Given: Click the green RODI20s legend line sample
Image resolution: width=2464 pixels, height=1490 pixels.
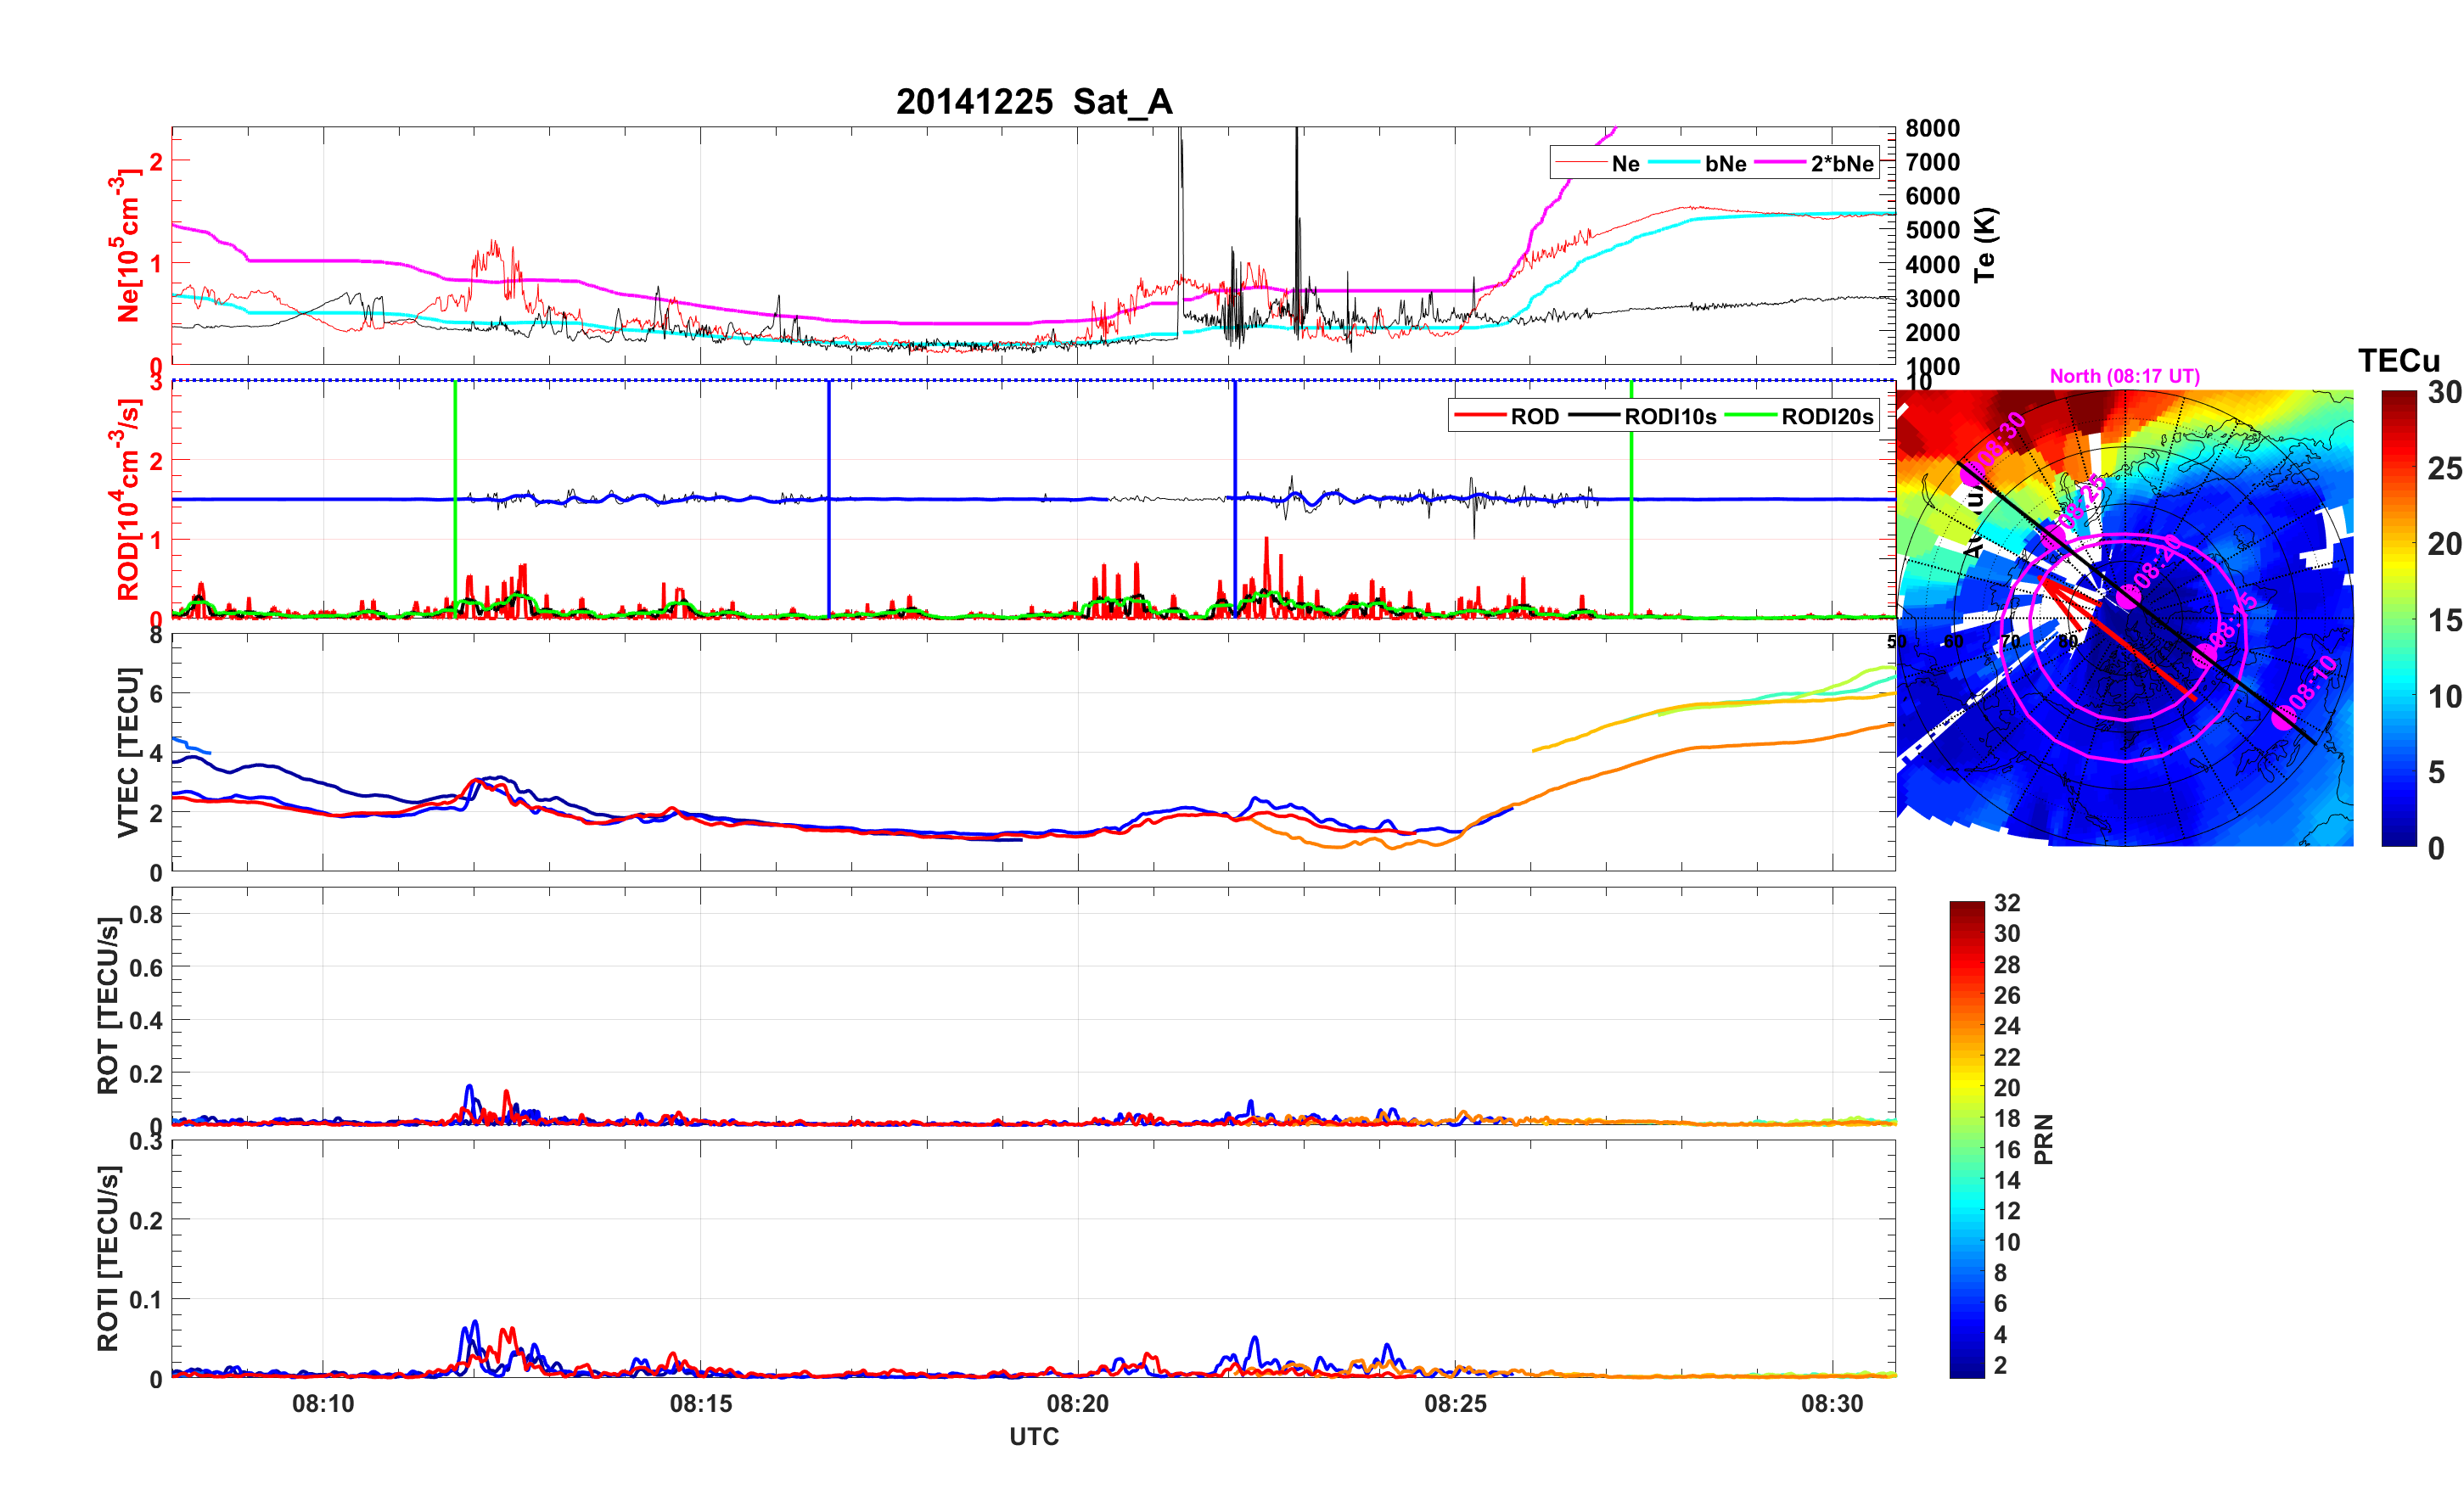Looking at the screenshot, I should coord(1751,416).
